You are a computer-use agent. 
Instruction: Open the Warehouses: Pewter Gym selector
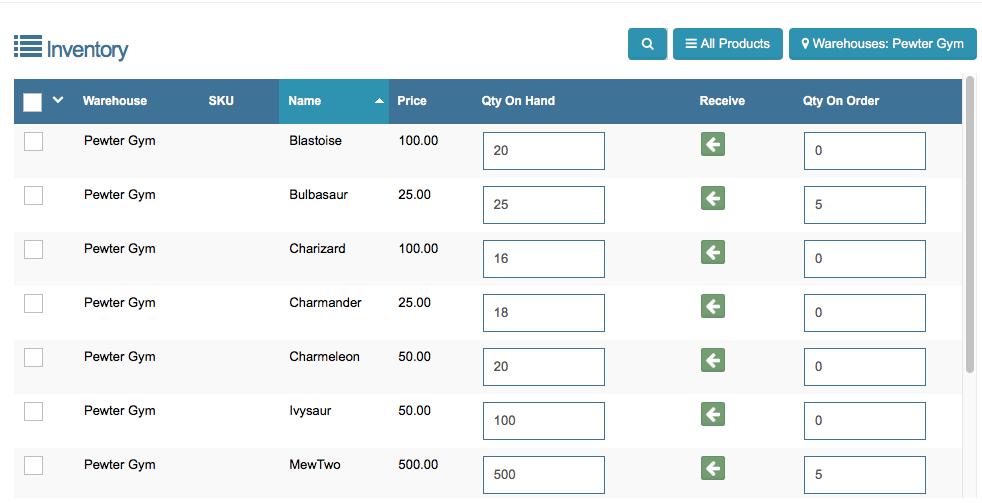click(x=882, y=44)
